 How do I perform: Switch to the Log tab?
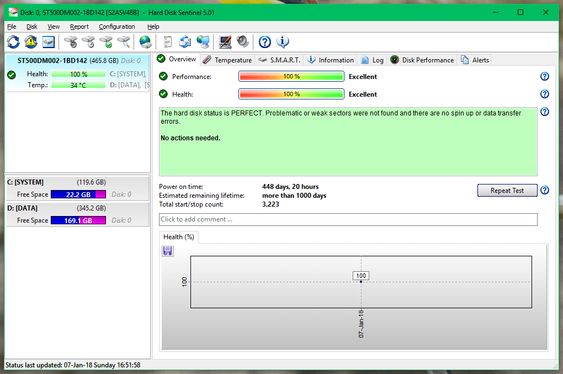pyautogui.click(x=372, y=60)
